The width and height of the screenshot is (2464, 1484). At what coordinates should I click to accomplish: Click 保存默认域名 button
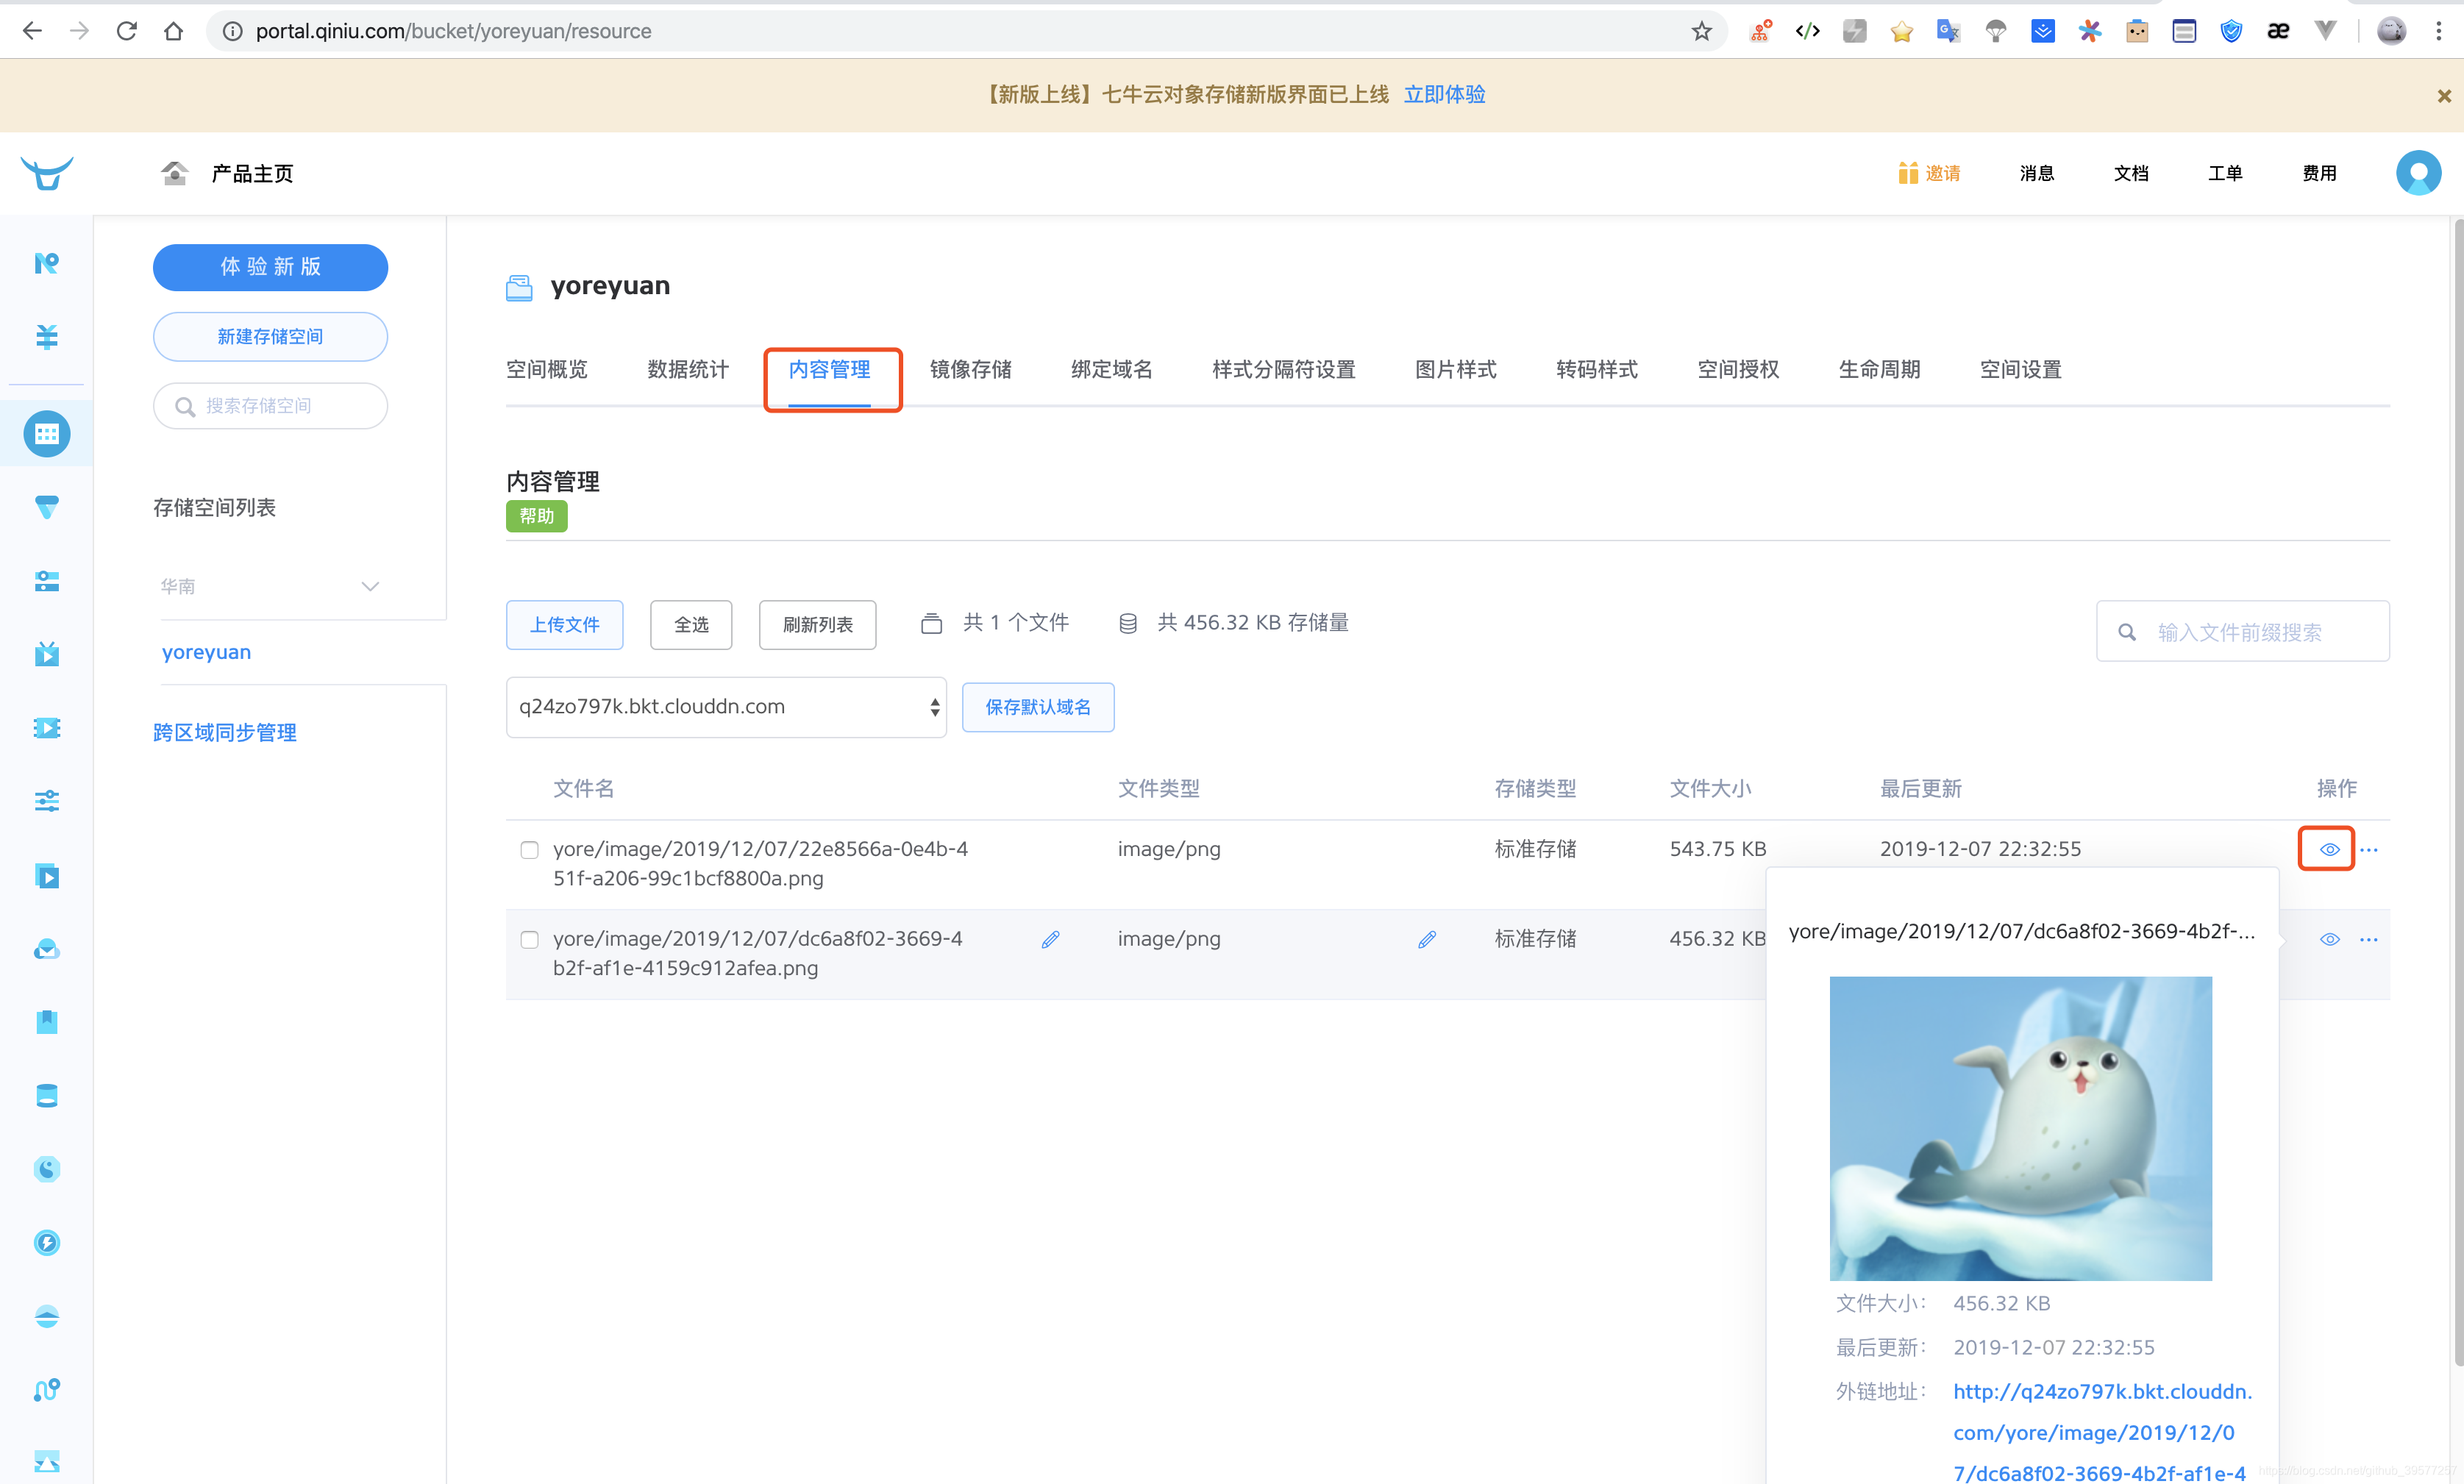point(1038,707)
